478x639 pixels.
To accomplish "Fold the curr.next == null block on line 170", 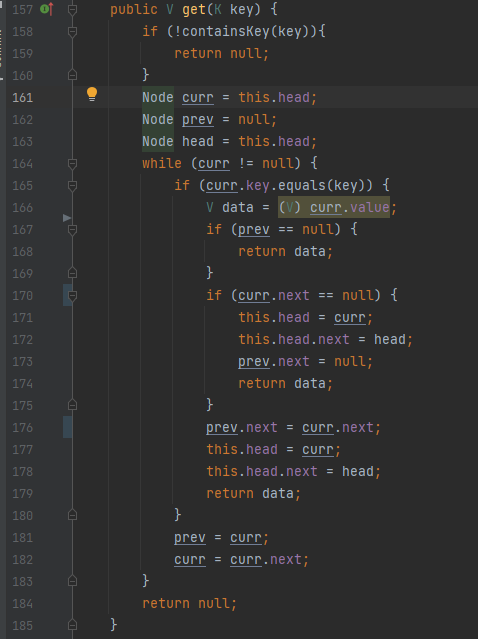I will tap(73, 295).
